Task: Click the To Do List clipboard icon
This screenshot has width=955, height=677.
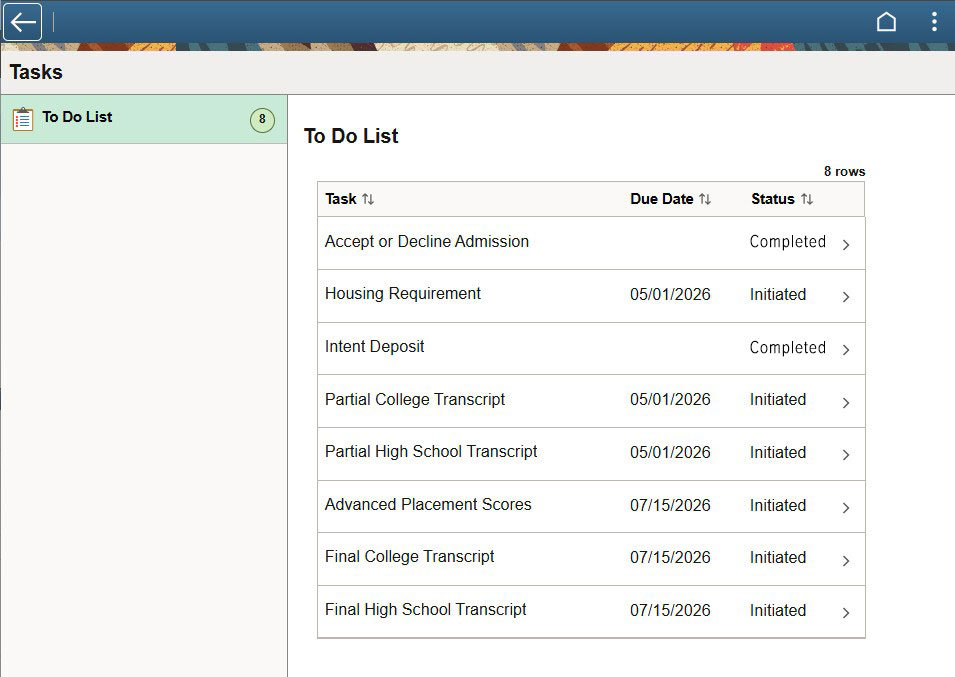Action: (23, 119)
